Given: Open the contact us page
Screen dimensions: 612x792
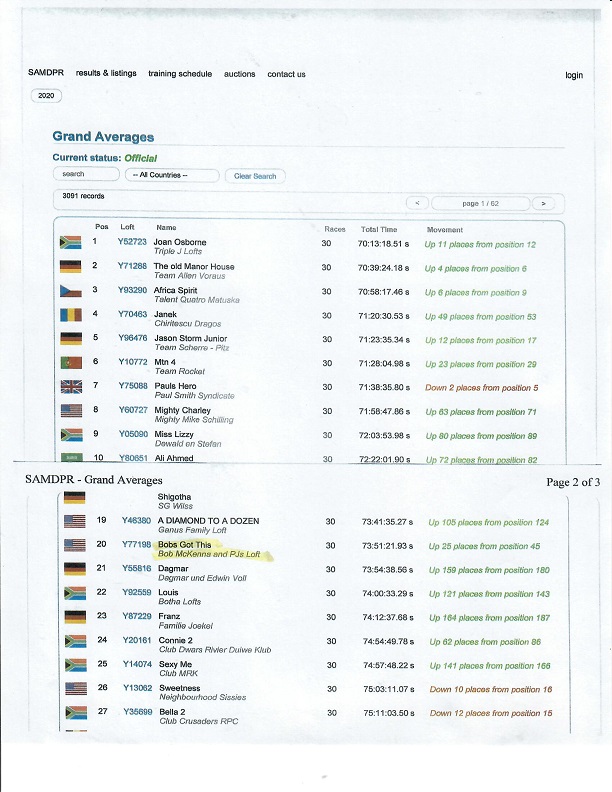Looking at the screenshot, I should pyautogui.click(x=286, y=74).
